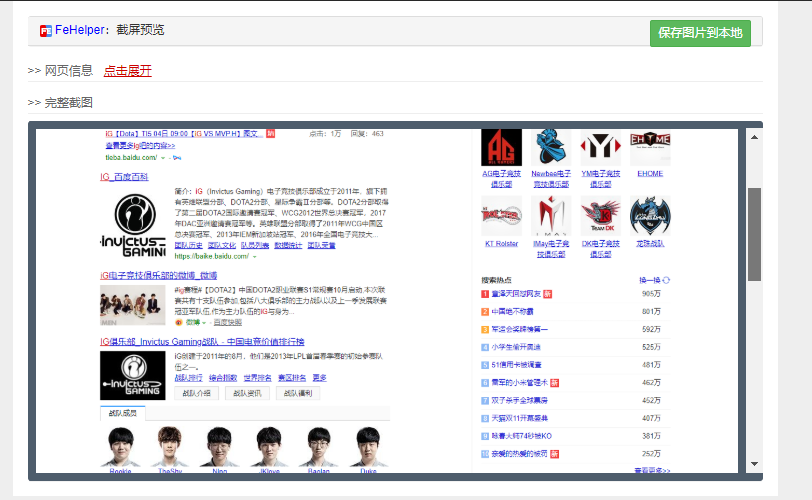Open the IG Dota TI5 tieba post link
This screenshot has width=812, height=500.
184,134
